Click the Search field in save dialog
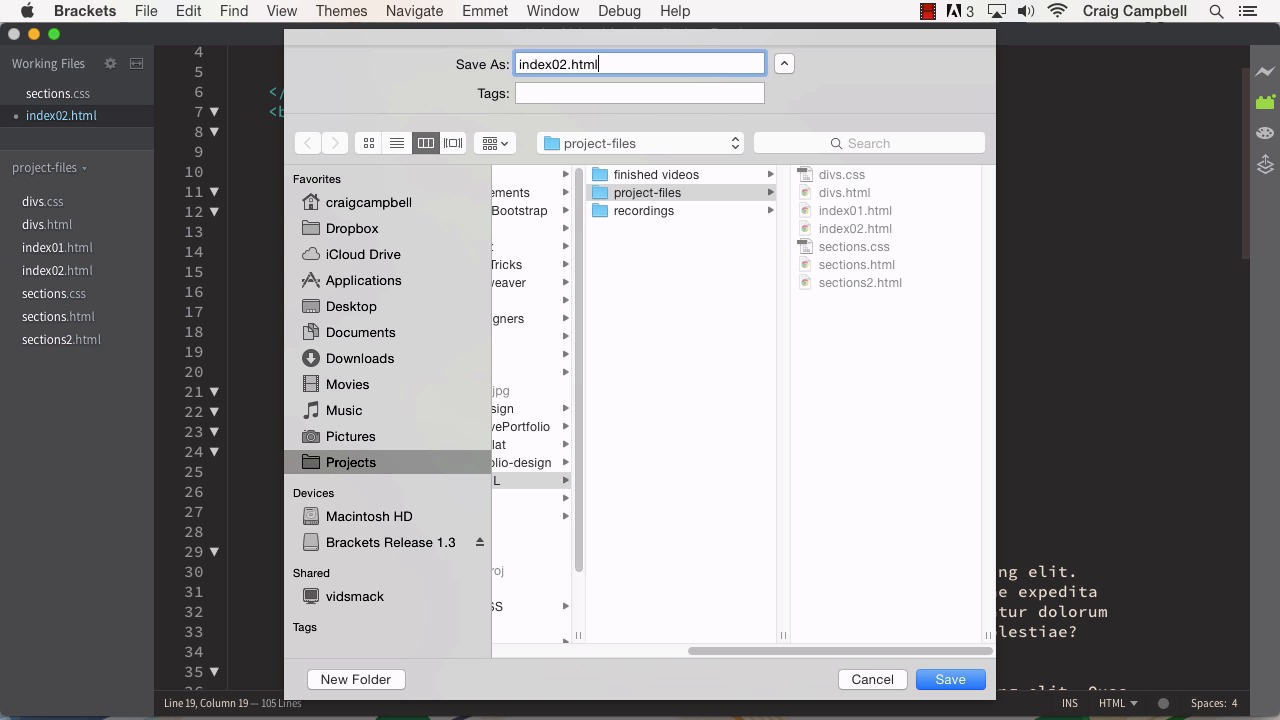This screenshot has height=720, width=1280. [x=869, y=143]
